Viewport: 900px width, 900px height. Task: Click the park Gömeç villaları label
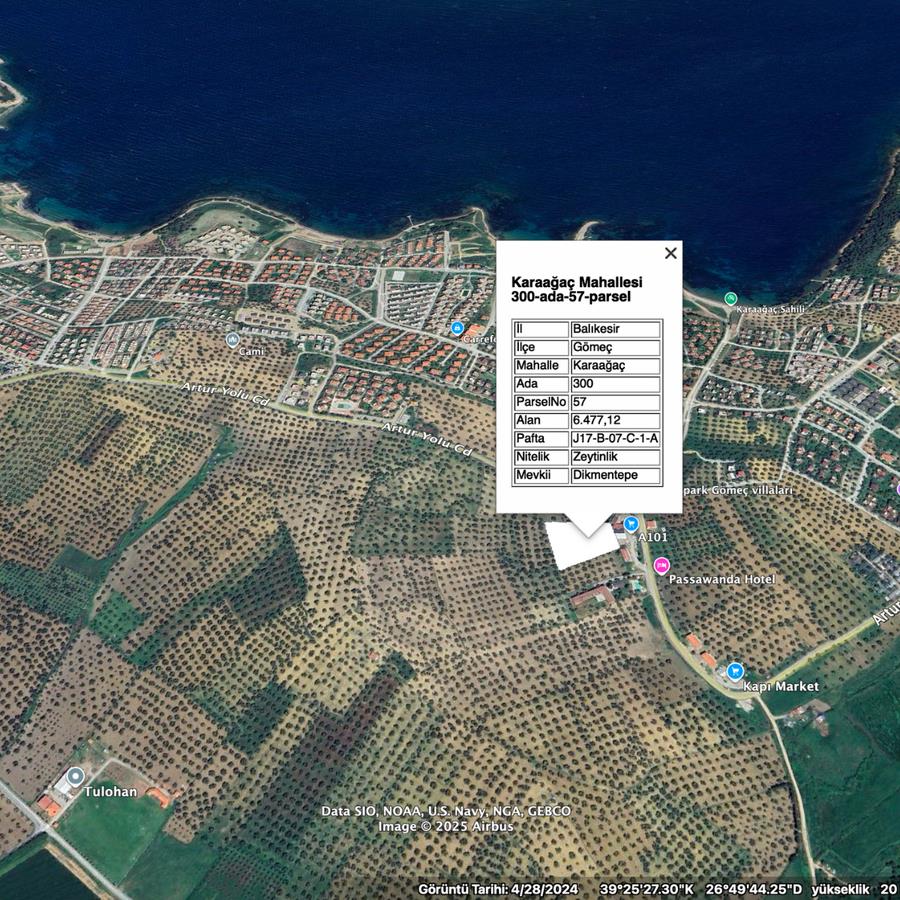click(738, 491)
